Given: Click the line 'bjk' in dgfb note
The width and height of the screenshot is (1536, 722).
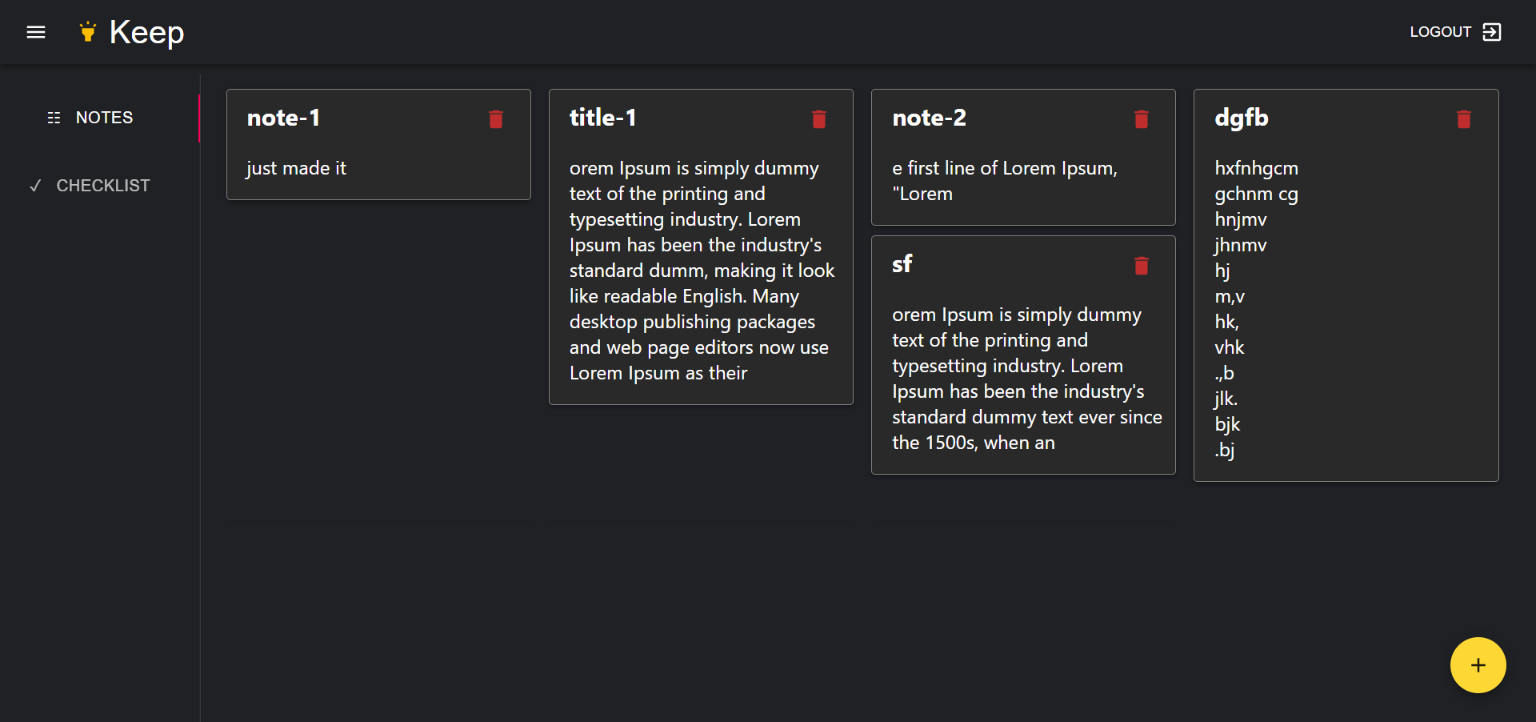Looking at the screenshot, I should pyautogui.click(x=1228, y=425).
